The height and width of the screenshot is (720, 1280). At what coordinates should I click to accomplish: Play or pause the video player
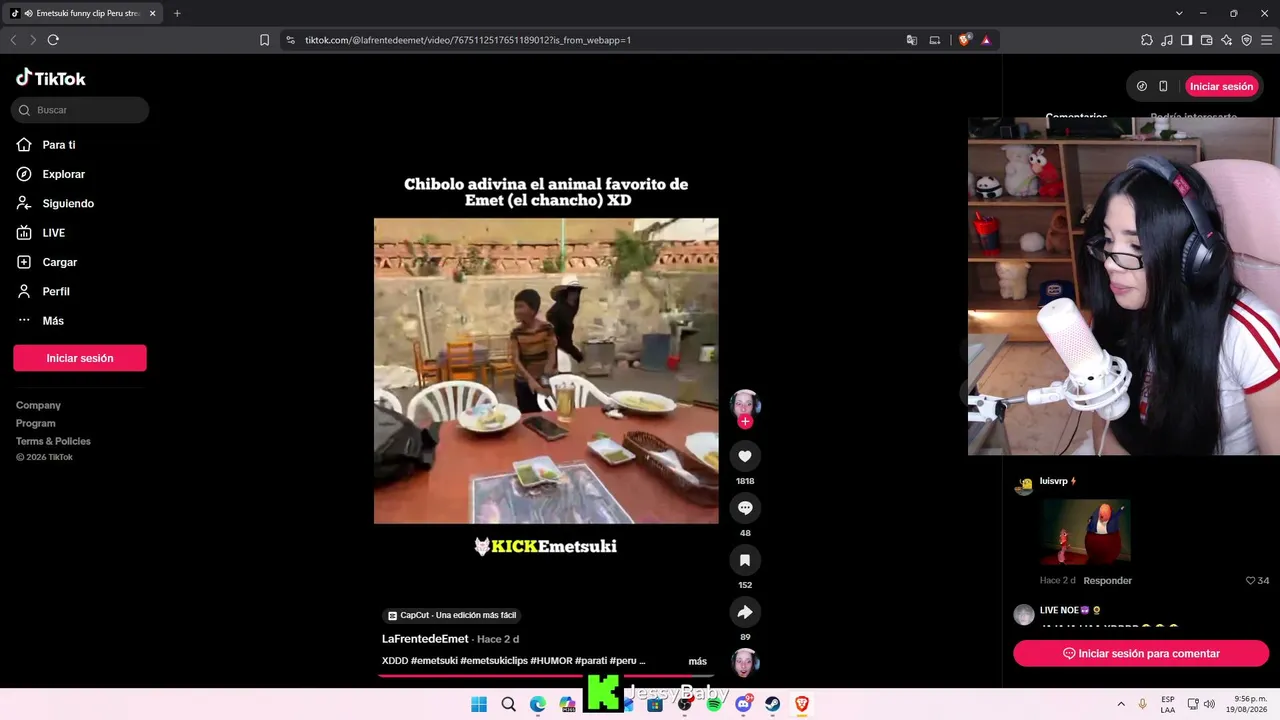click(x=546, y=371)
